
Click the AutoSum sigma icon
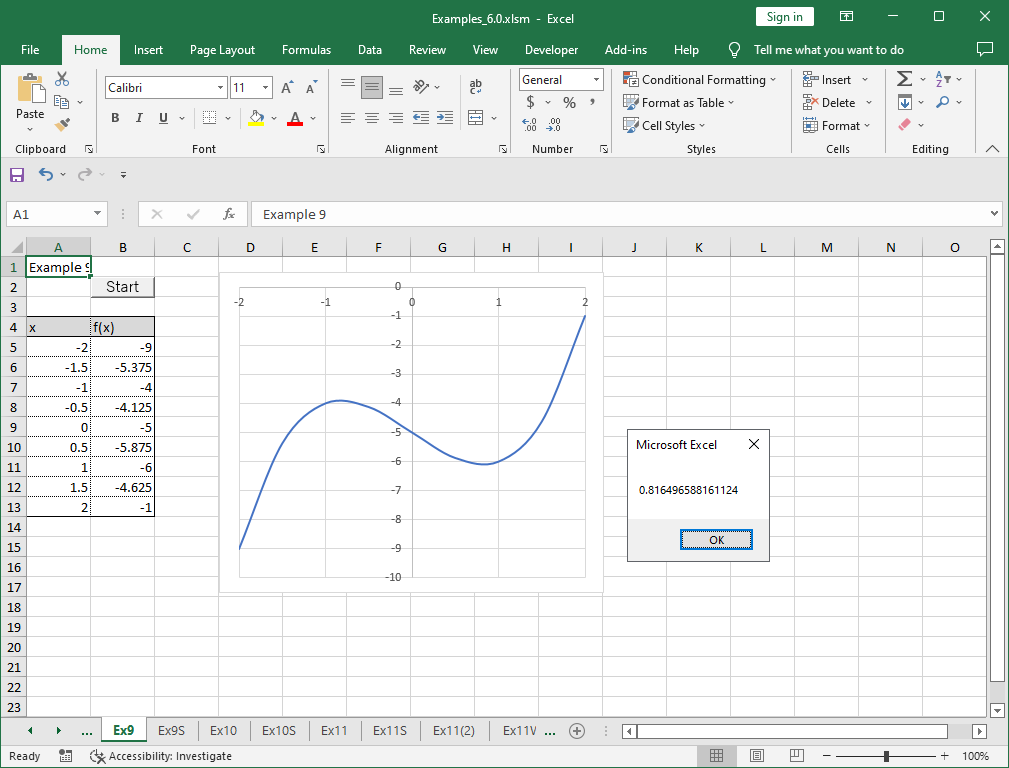[904, 79]
